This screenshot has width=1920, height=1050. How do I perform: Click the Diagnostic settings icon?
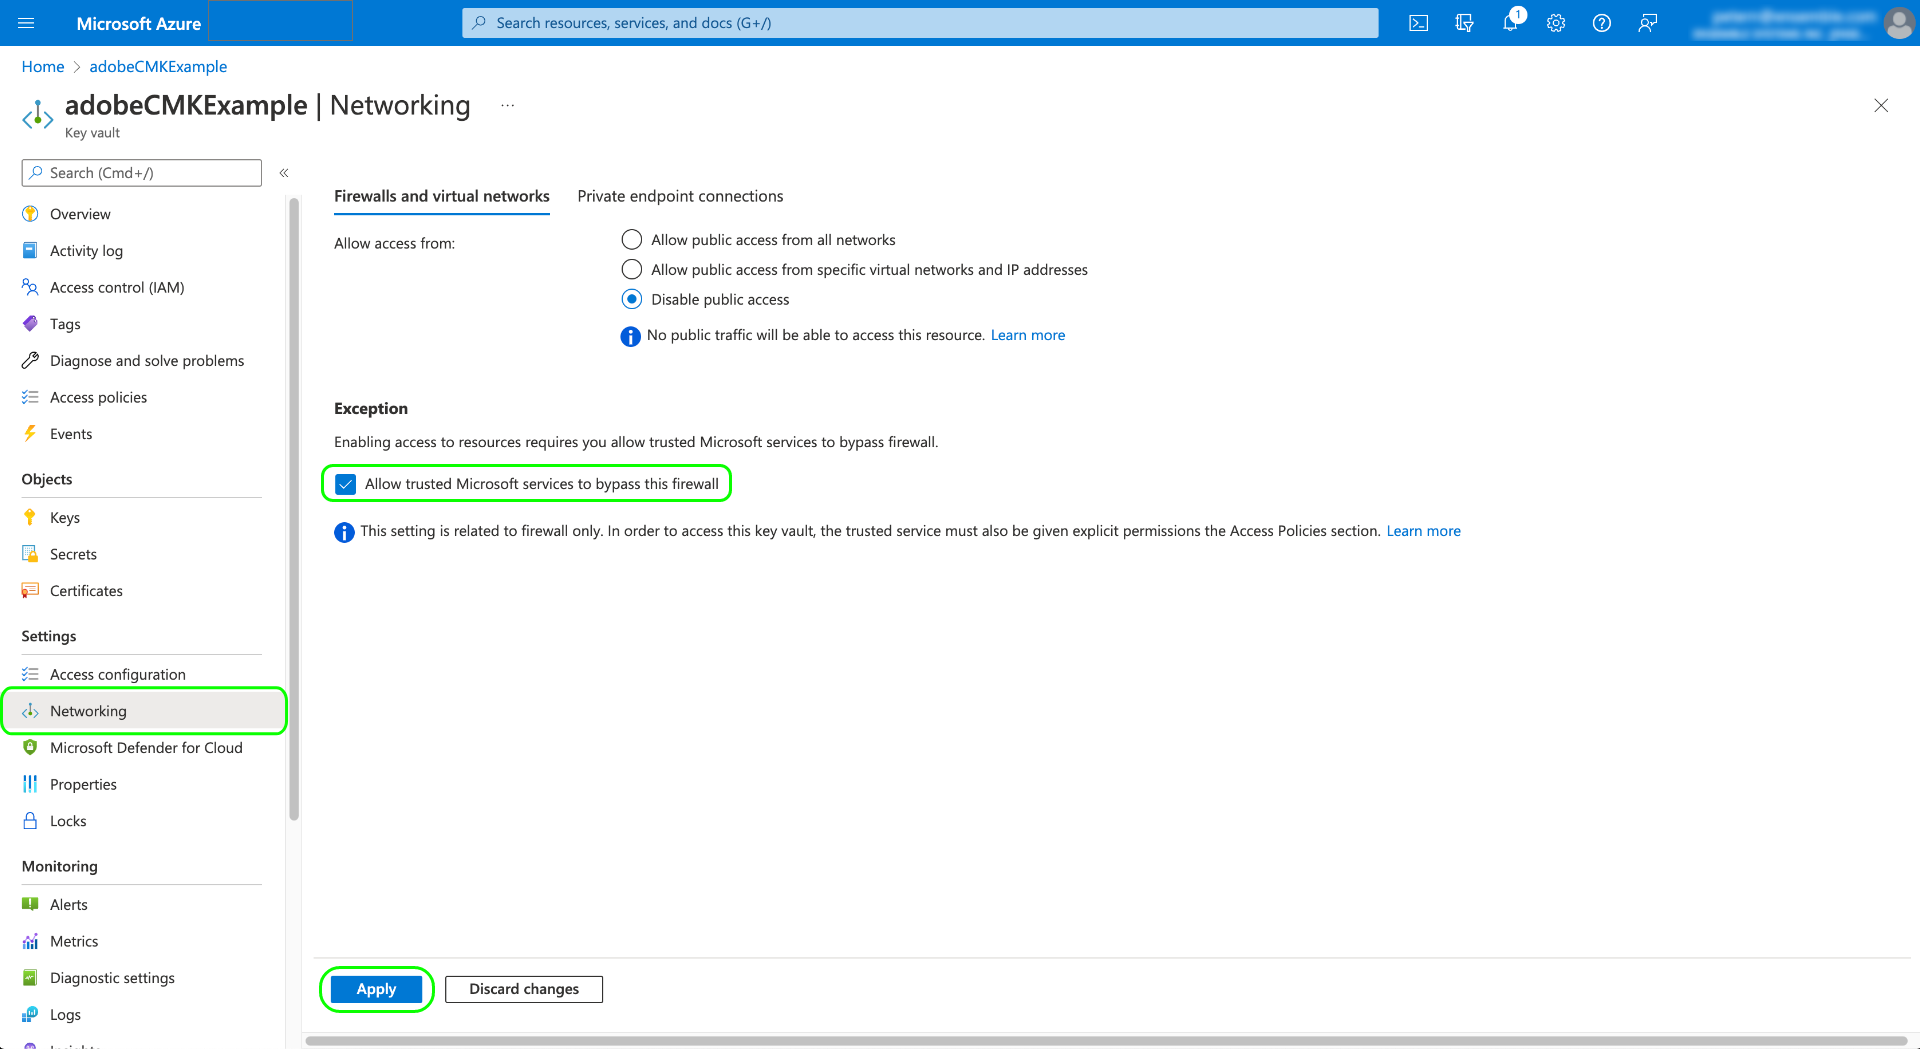pos(30,978)
